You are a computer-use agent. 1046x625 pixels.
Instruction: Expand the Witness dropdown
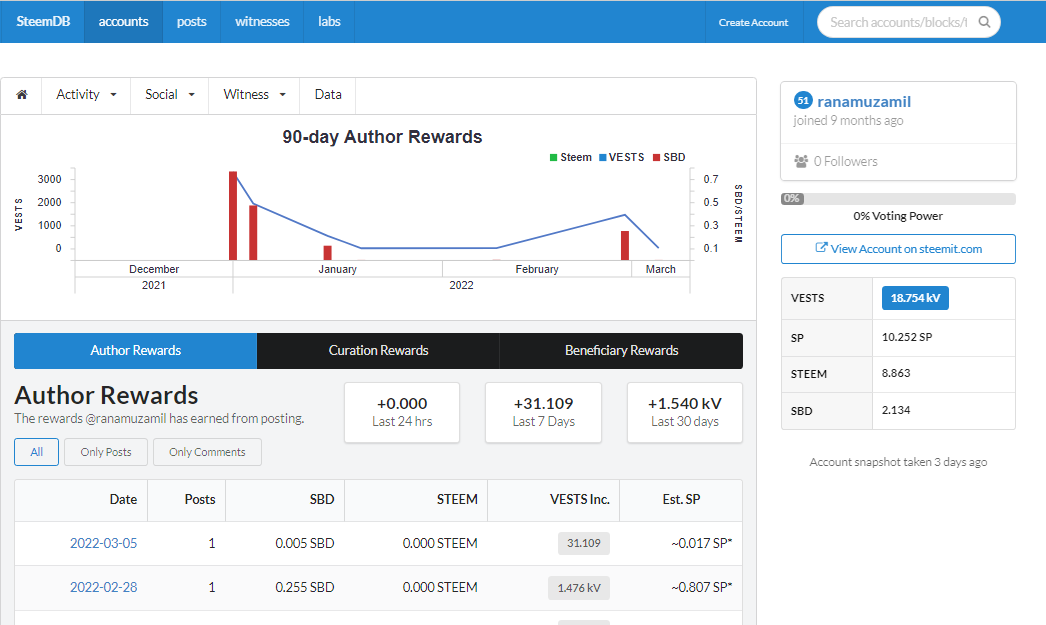(254, 95)
